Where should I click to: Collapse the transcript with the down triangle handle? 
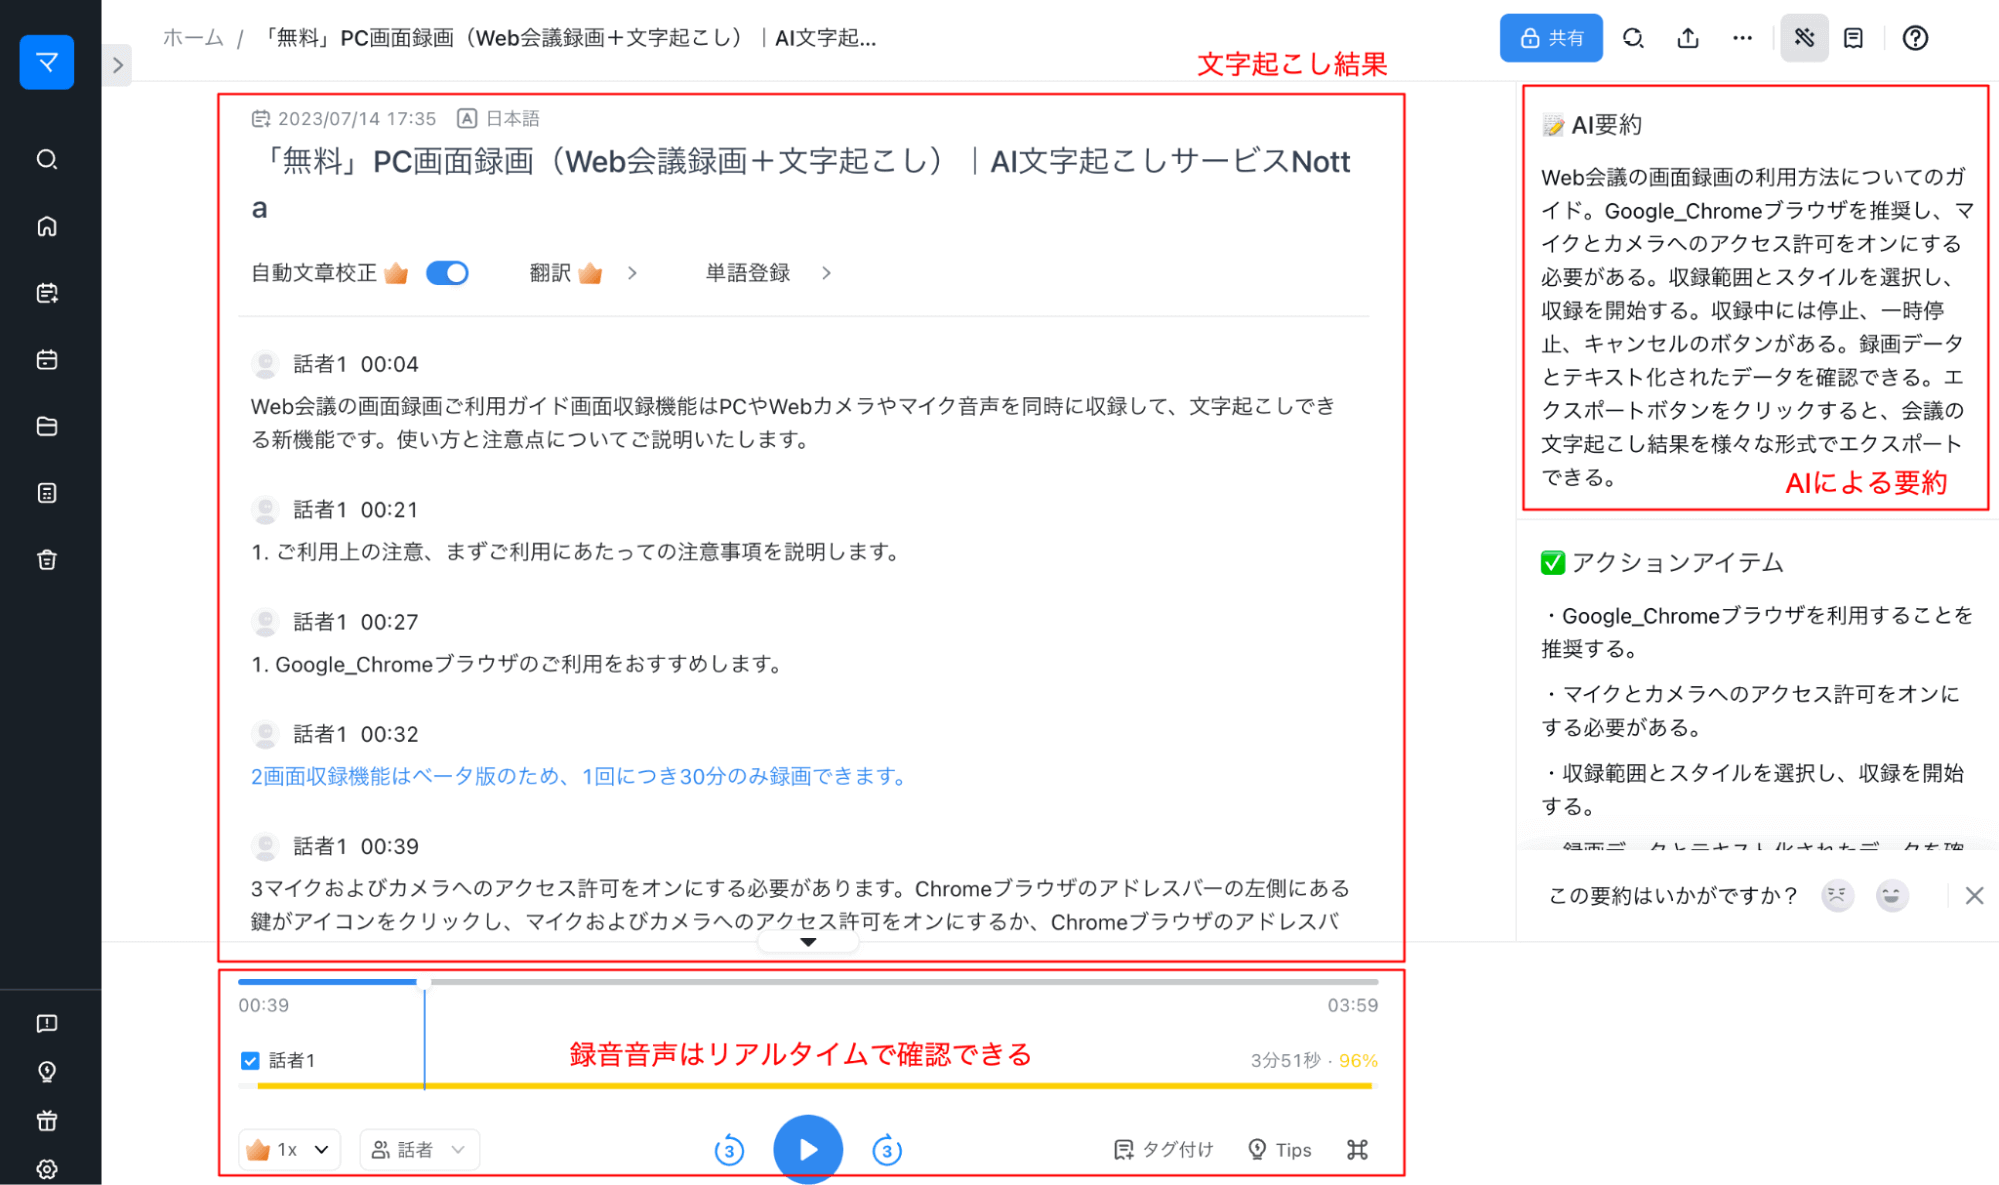[808, 942]
